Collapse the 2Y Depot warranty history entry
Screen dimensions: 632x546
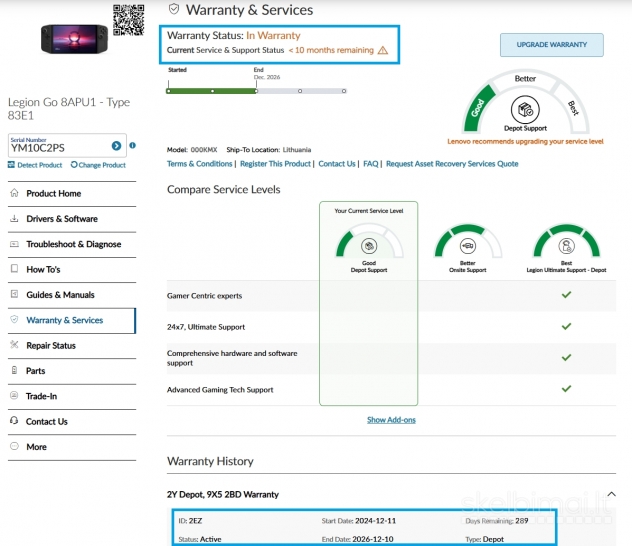coord(612,494)
